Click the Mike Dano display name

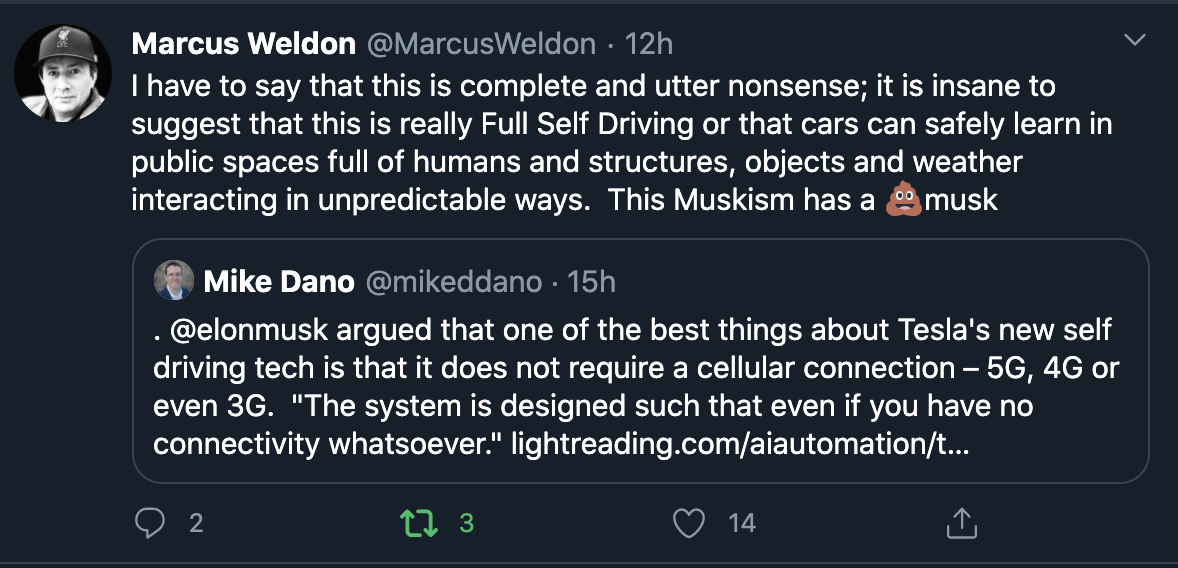coord(278,283)
